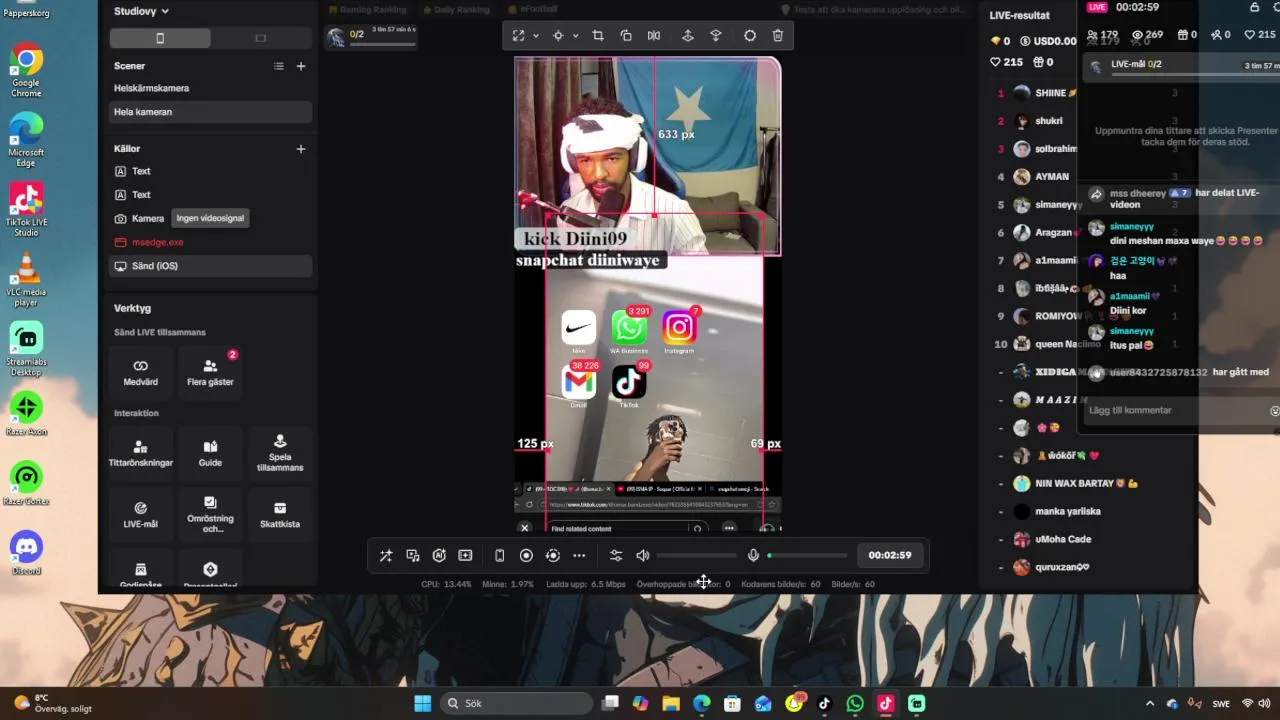Add a new source in Källor
Image resolution: width=1280 pixels, height=720 pixels.
coord(301,149)
